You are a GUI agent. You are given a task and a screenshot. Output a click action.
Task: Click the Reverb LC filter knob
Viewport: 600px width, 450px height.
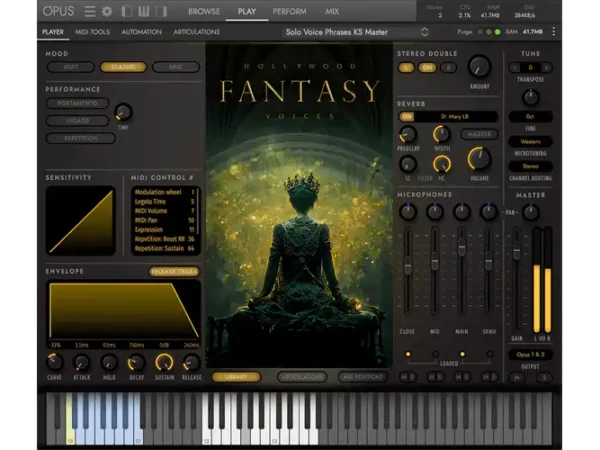[408, 164]
